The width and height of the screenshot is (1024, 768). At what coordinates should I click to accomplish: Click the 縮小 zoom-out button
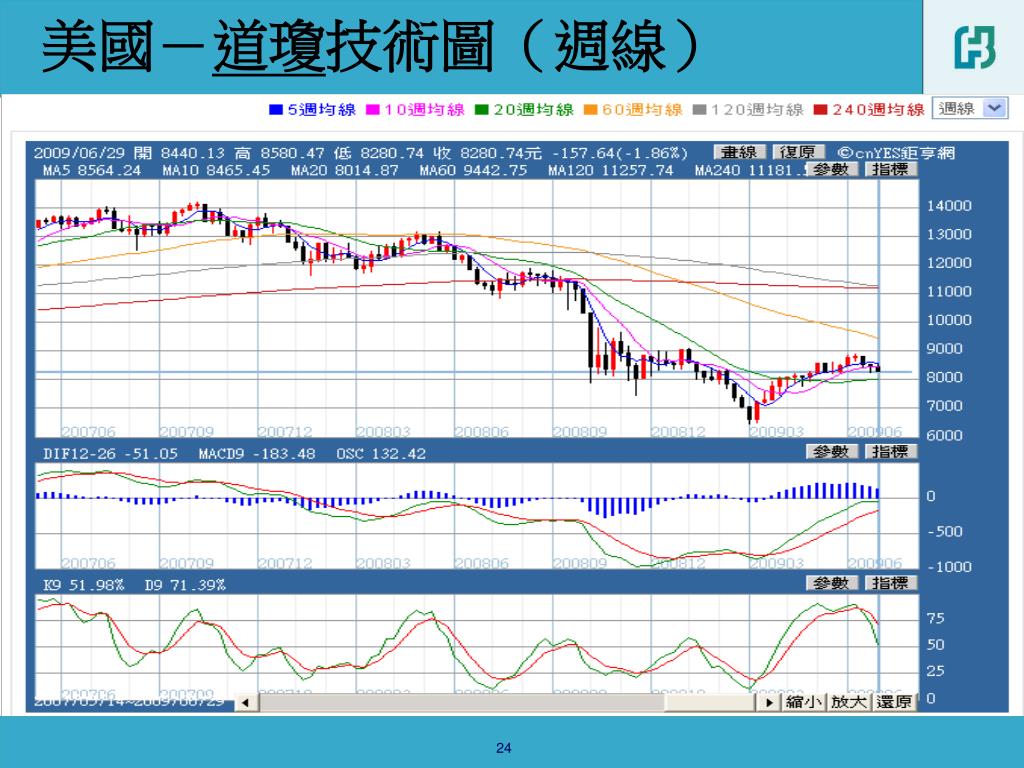[x=804, y=702]
